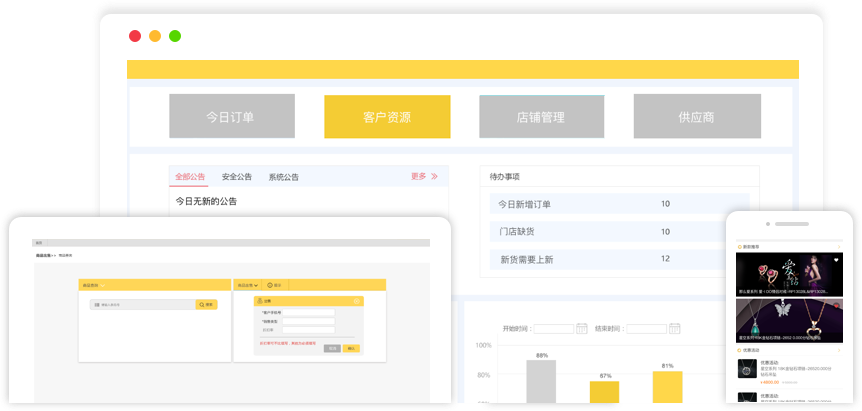The width and height of the screenshot is (862, 411).
Task: Expand the 商品查询 dropdown chevron in tablet window
Action: pos(103,285)
